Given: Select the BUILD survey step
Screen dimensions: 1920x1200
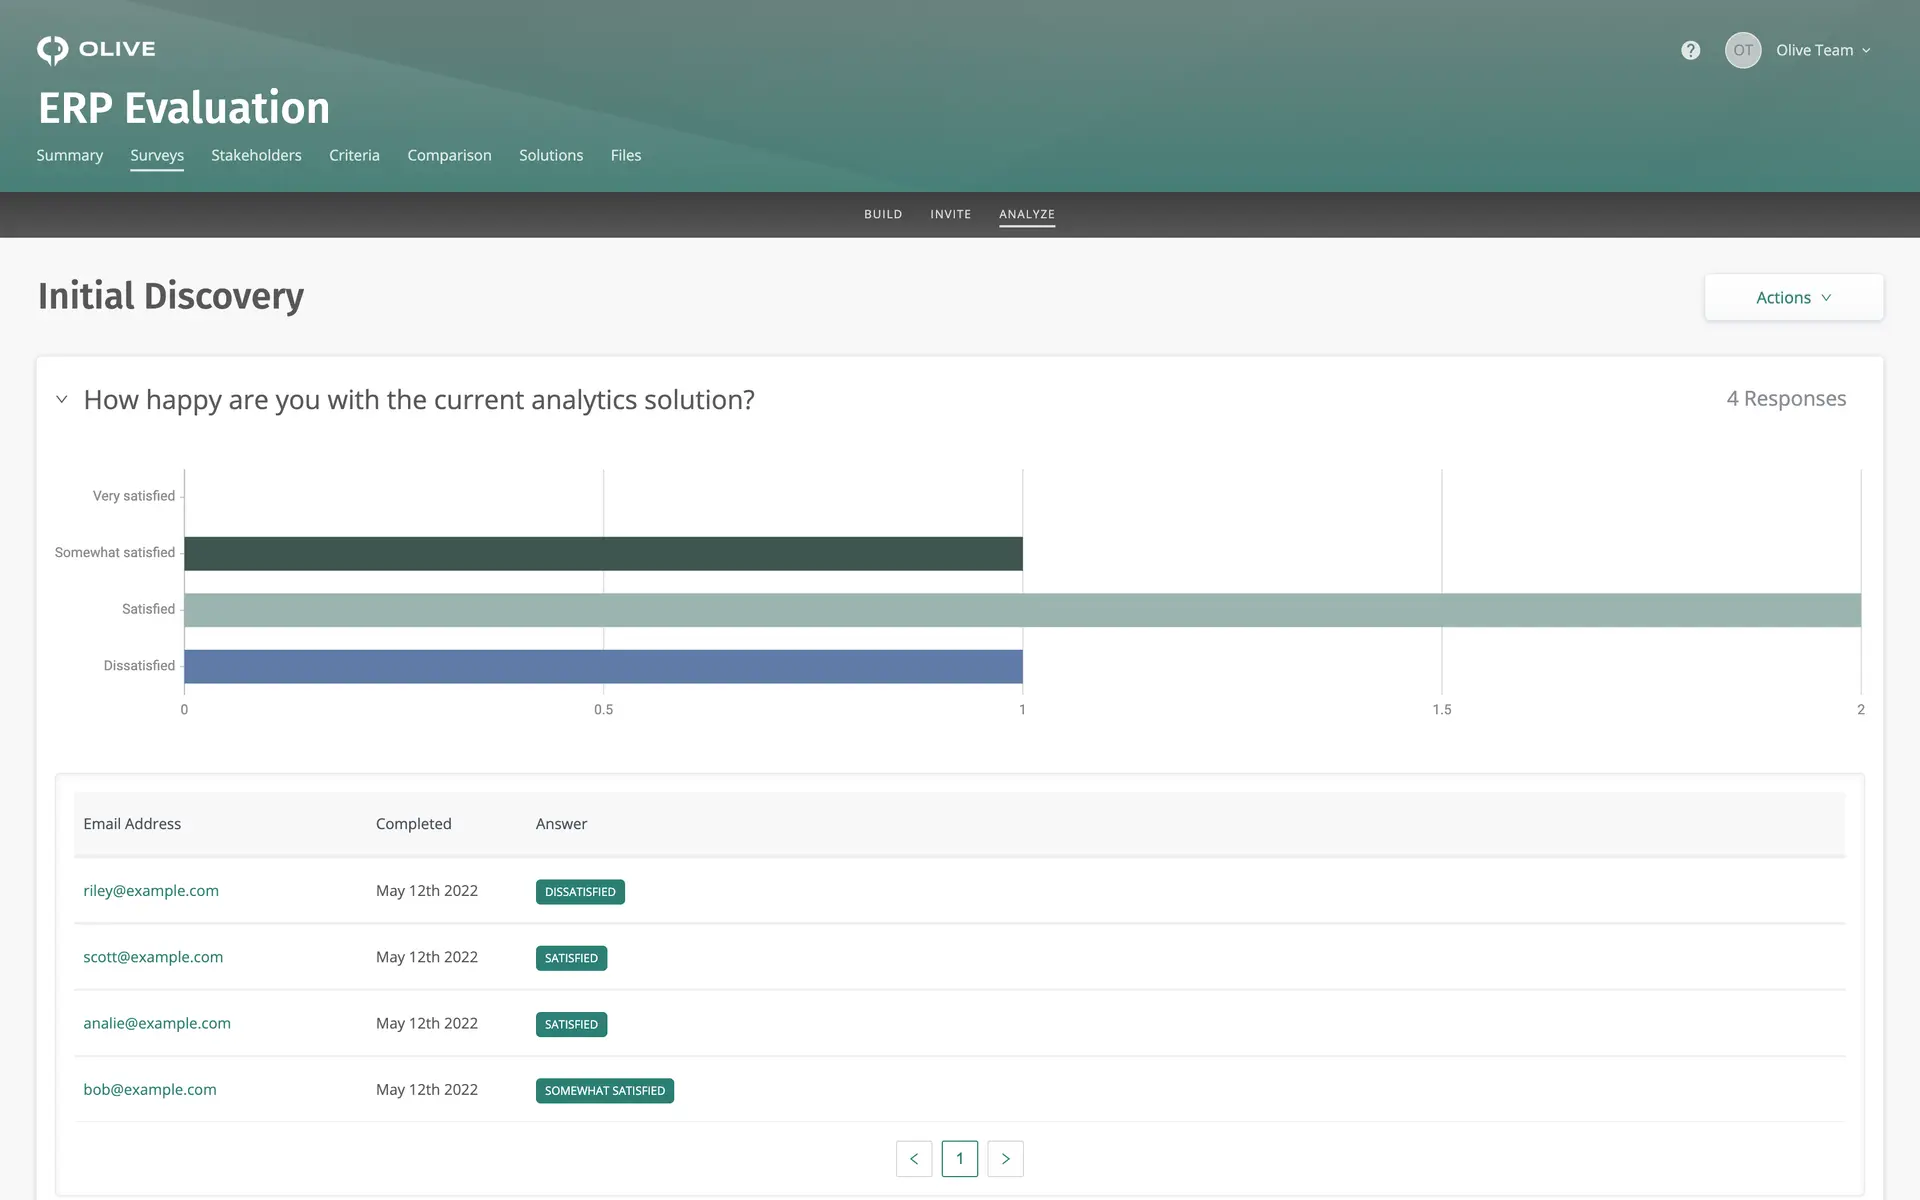Looking at the screenshot, I should tap(883, 214).
